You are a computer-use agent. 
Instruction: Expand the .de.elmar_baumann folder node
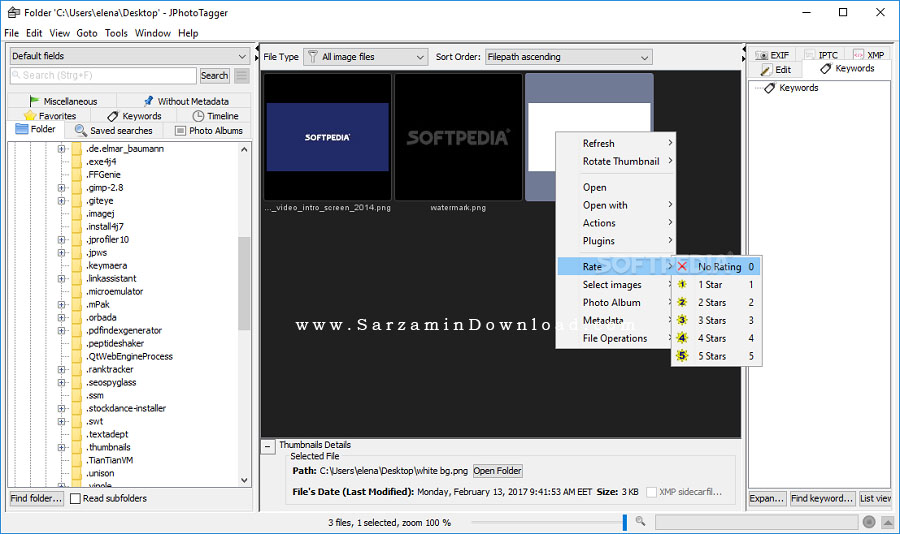pyautogui.click(x=61, y=149)
